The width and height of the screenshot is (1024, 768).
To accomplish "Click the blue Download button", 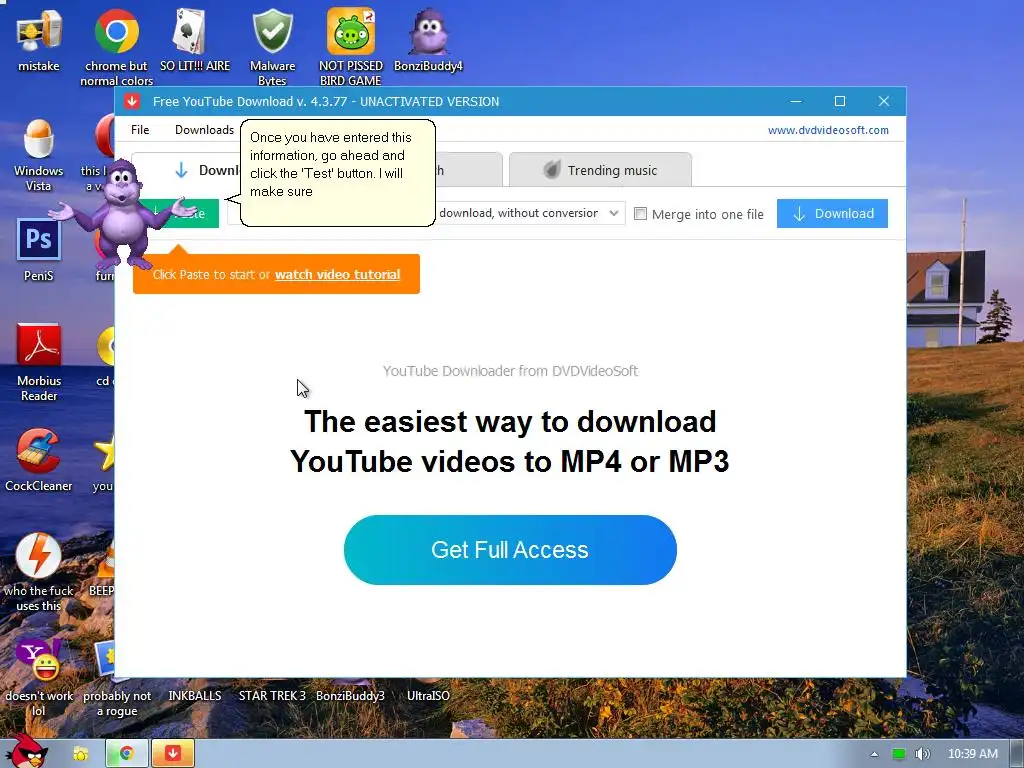I will [832, 214].
